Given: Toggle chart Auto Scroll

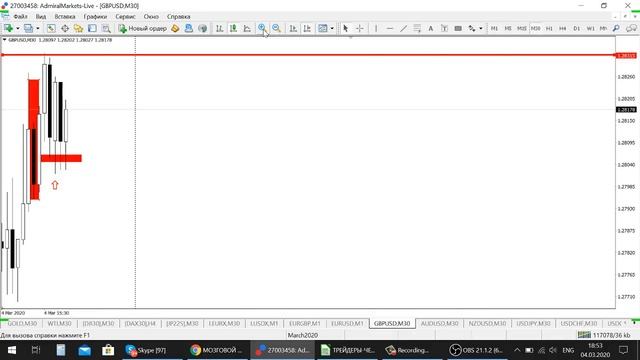Looking at the screenshot, I should click(293, 28).
